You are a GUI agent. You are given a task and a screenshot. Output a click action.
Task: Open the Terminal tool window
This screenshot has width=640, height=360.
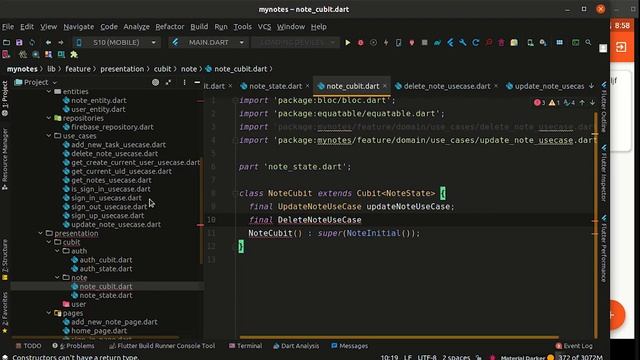245,346
